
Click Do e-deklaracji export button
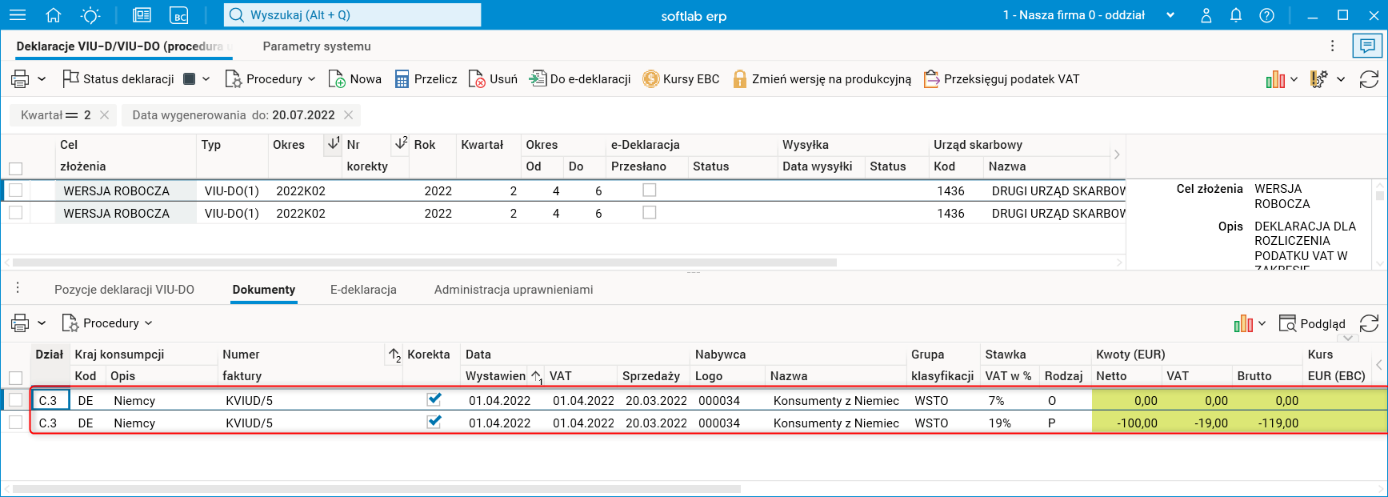580,79
